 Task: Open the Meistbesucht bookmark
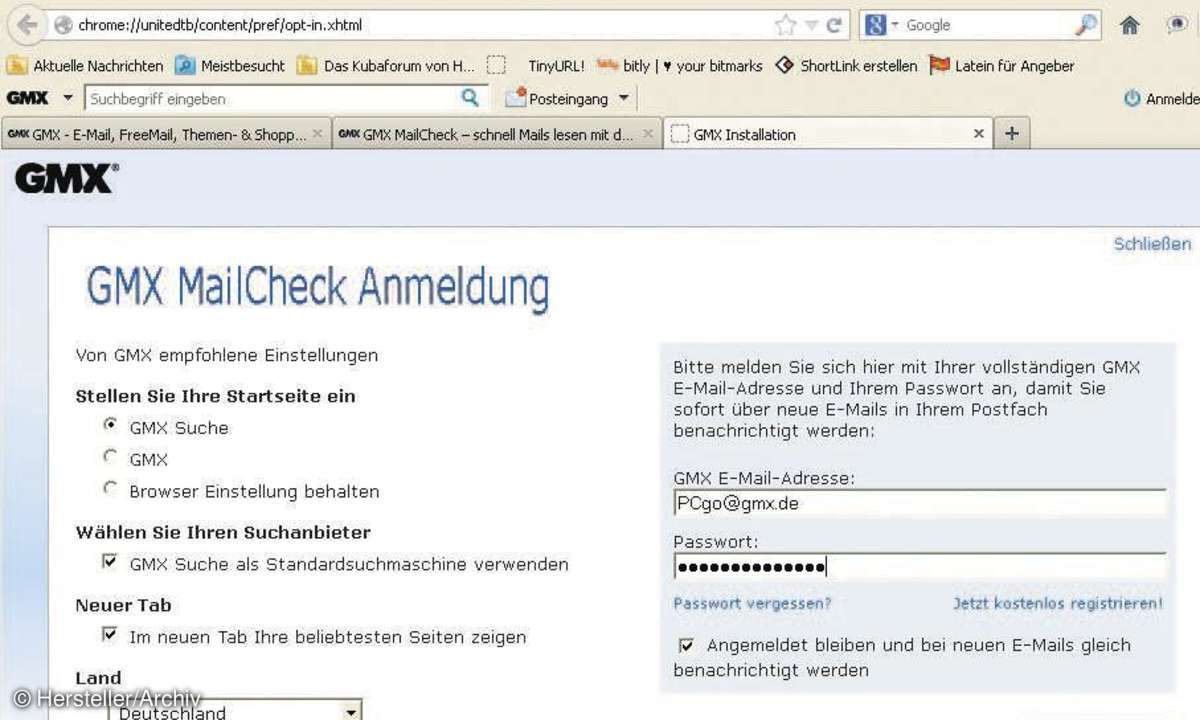click(230, 66)
